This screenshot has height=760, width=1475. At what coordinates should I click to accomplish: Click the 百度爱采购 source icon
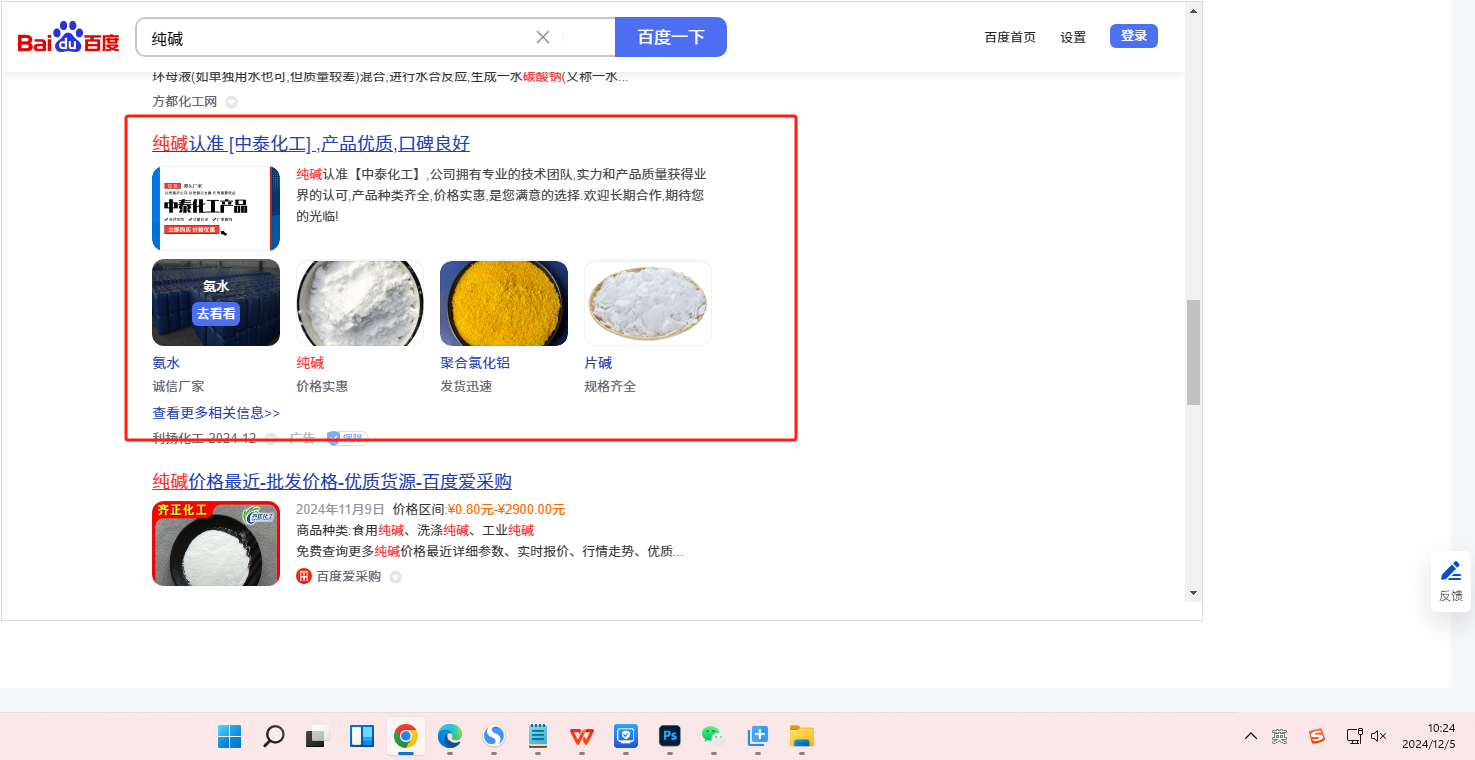304,576
